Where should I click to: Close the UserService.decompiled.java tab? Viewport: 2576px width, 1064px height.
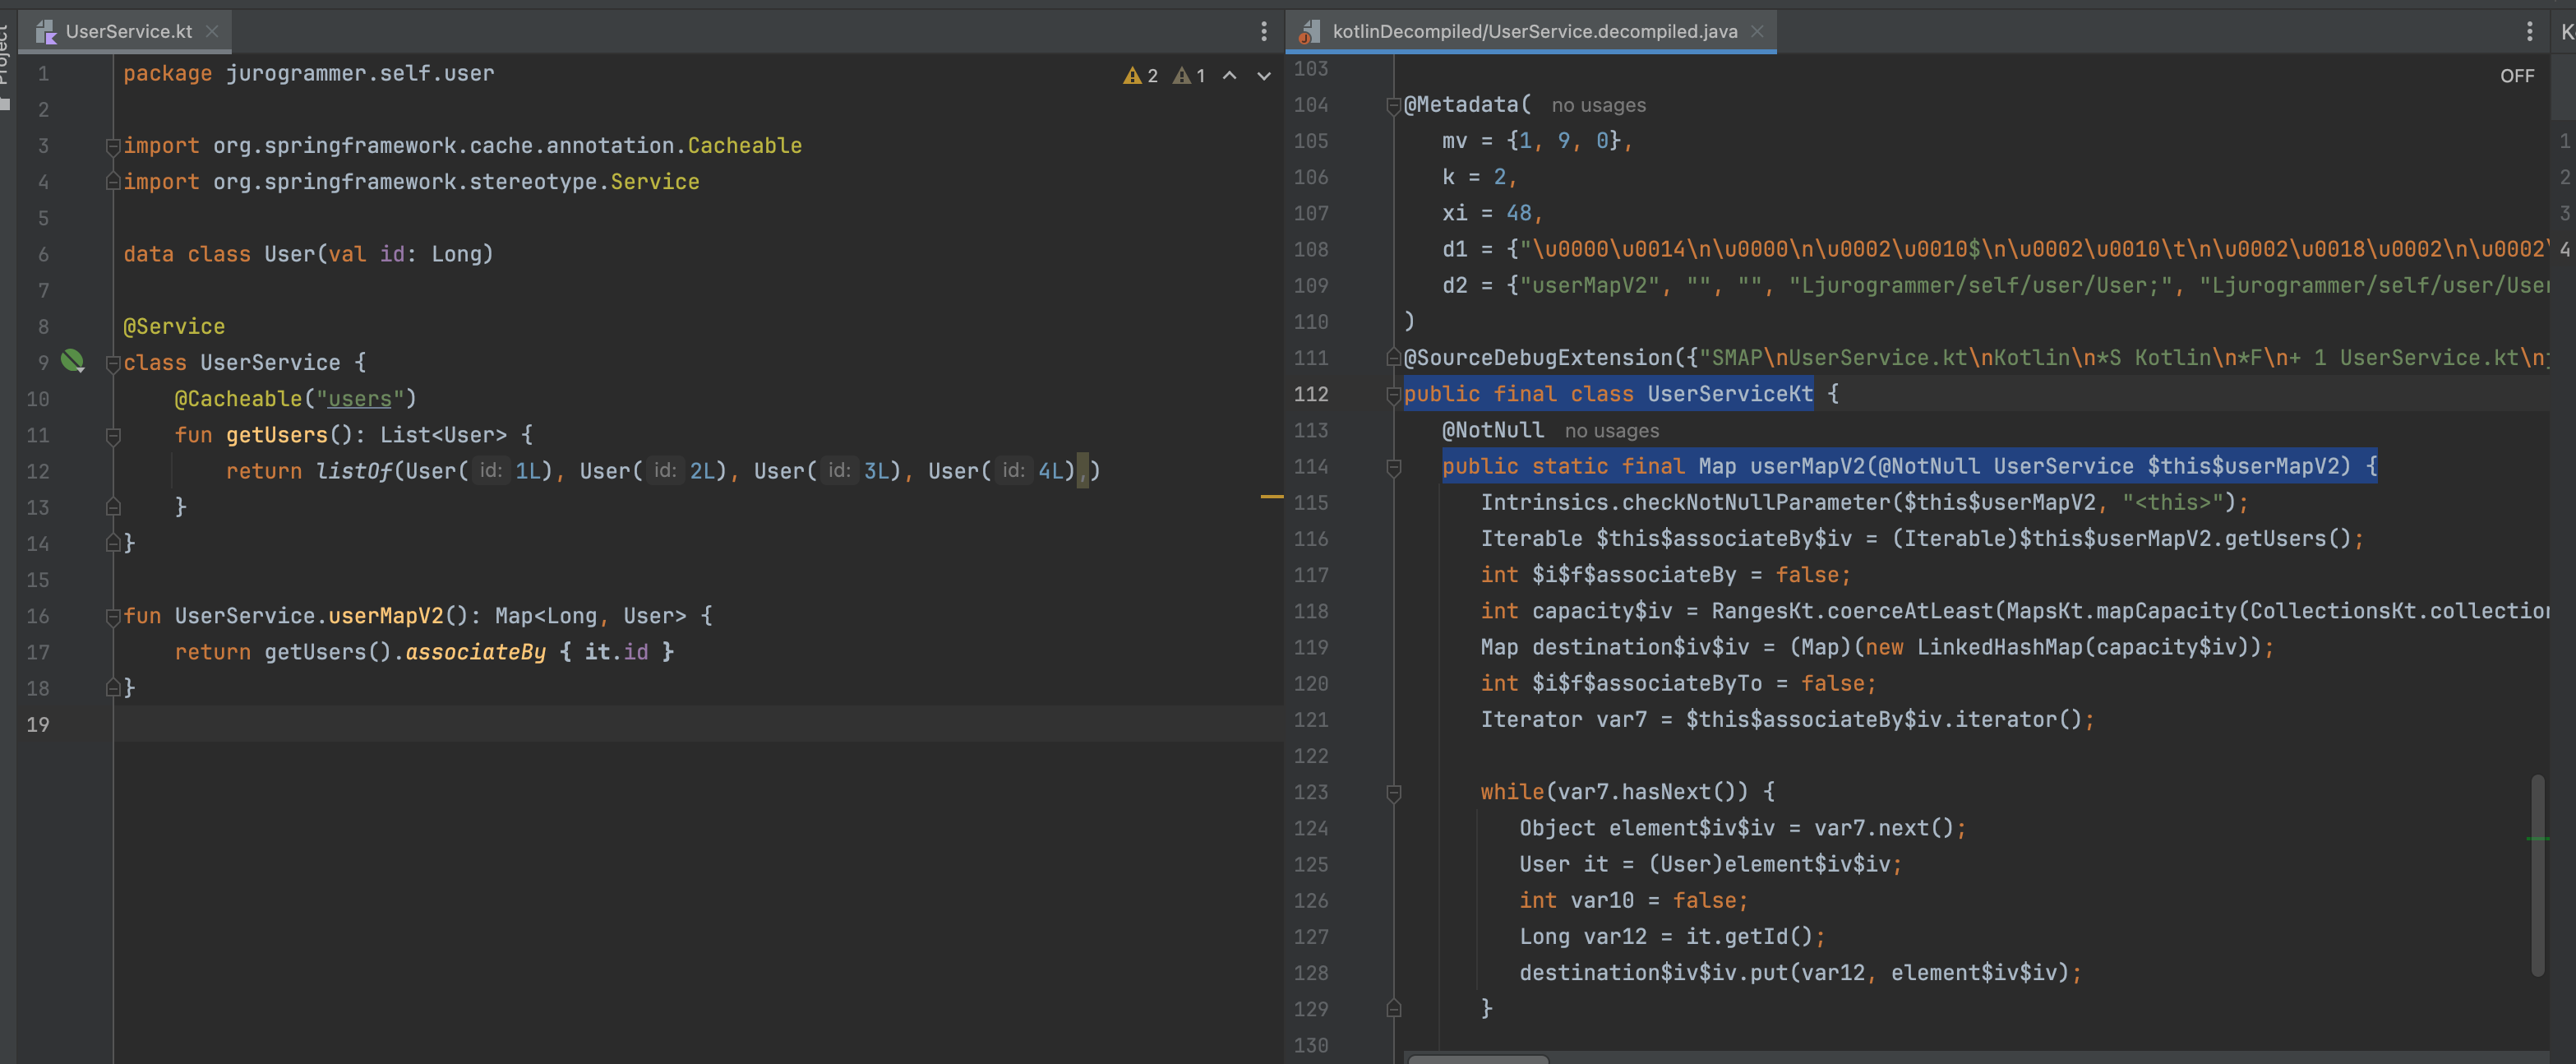pos(1757,31)
